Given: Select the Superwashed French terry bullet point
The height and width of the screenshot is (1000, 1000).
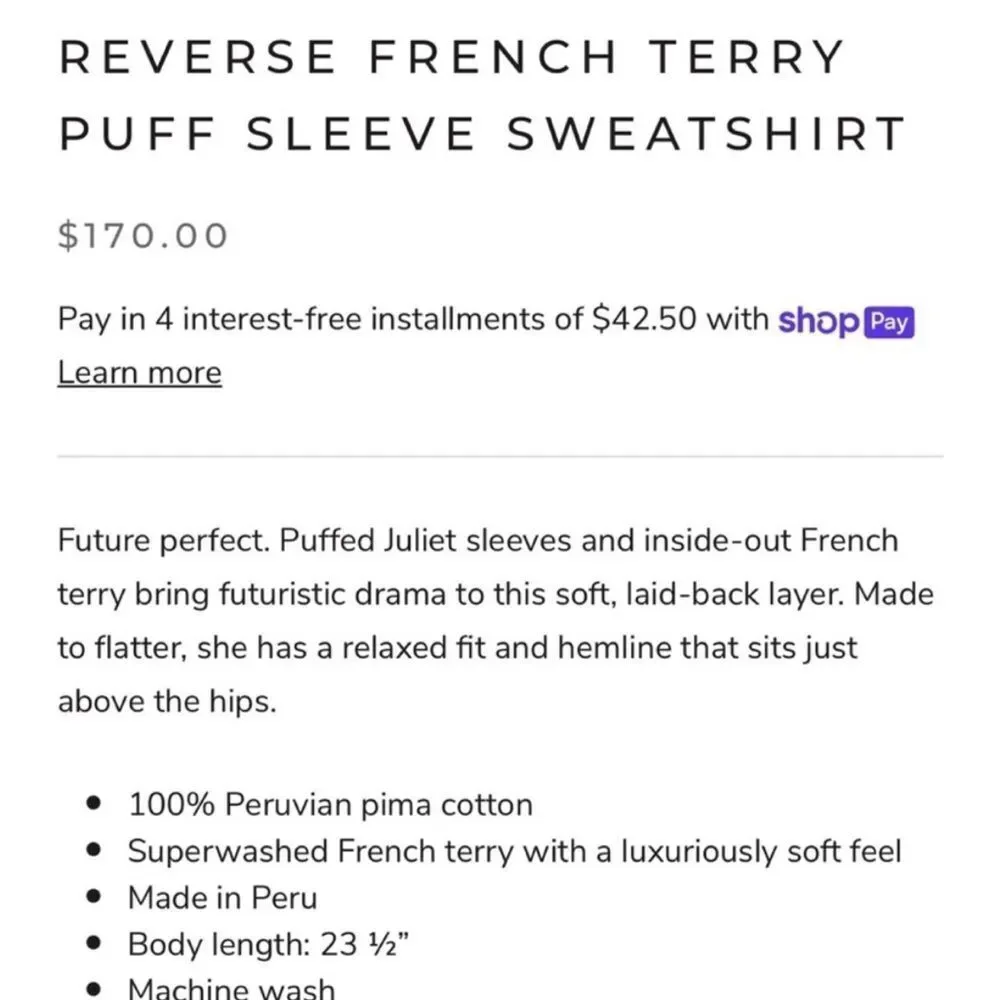Looking at the screenshot, I should click(x=513, y=851).
